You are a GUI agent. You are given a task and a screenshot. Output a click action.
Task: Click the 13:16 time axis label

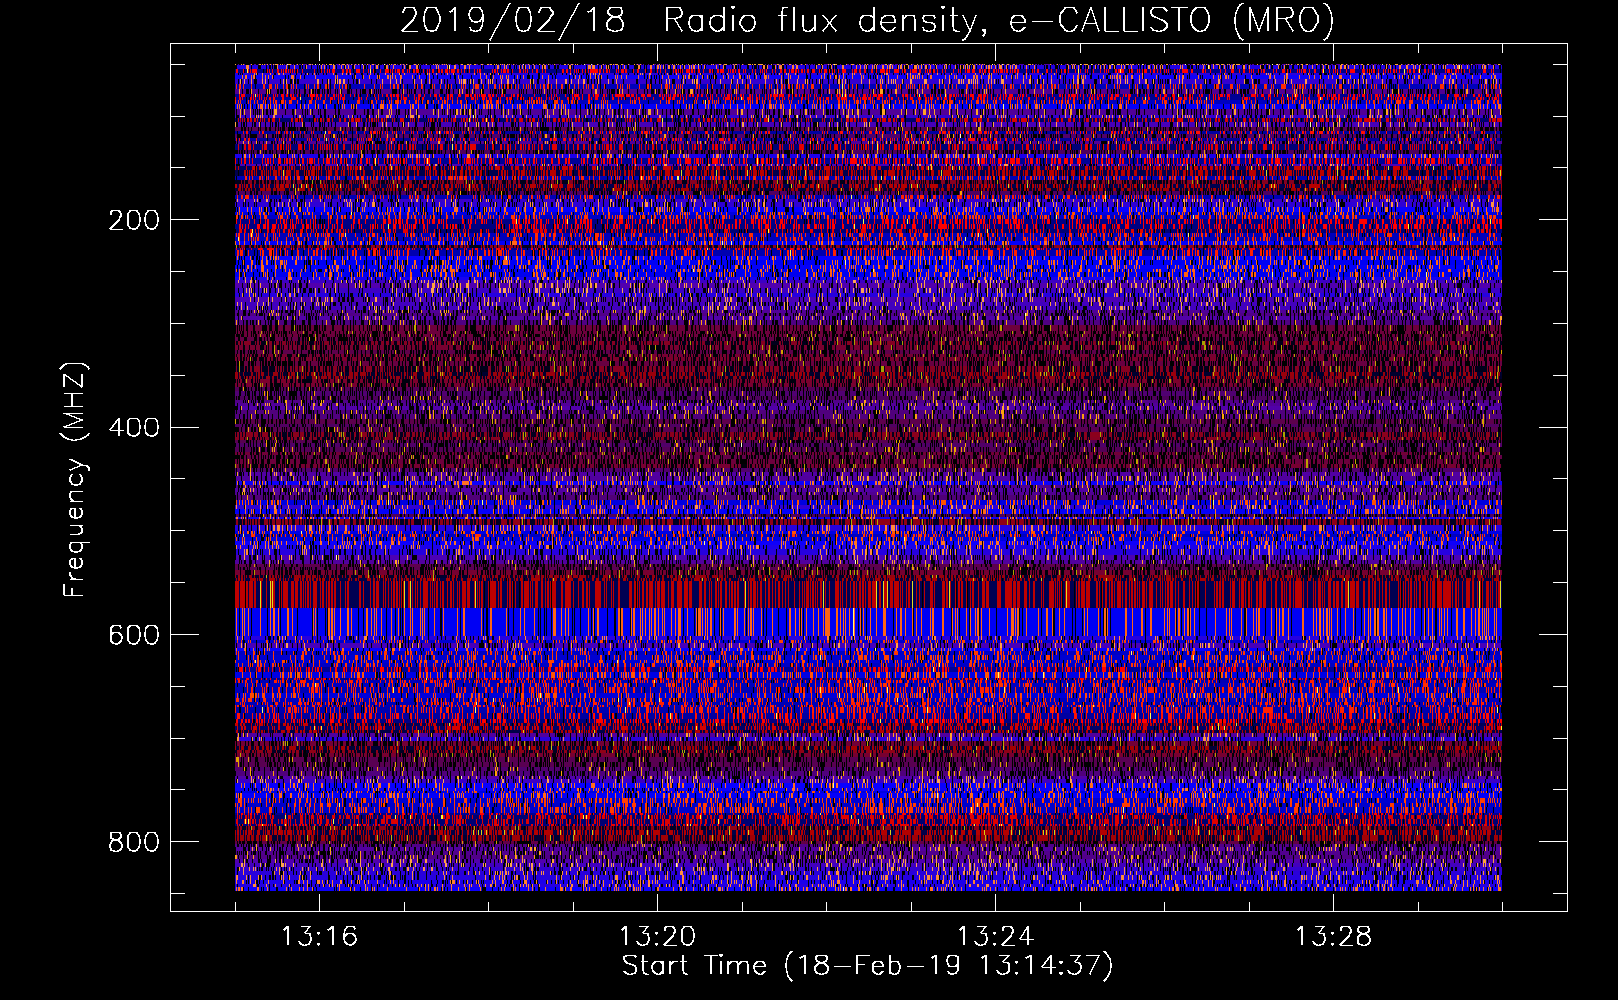tap(319, 936)
